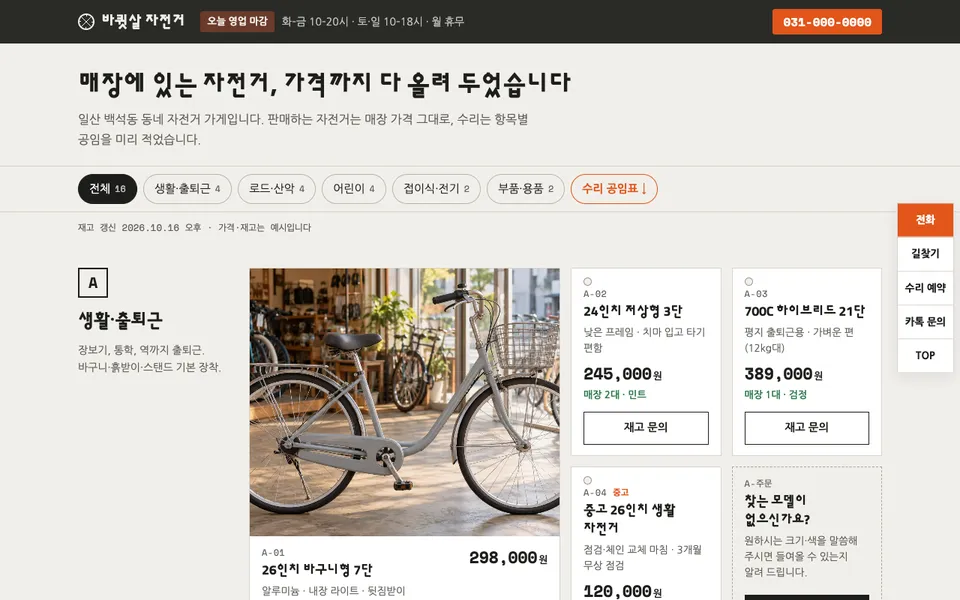Image resolution: width=960 pixels, height=600 pixels.
Task: Click the business hours text in header
Action: tap(373, 21)
